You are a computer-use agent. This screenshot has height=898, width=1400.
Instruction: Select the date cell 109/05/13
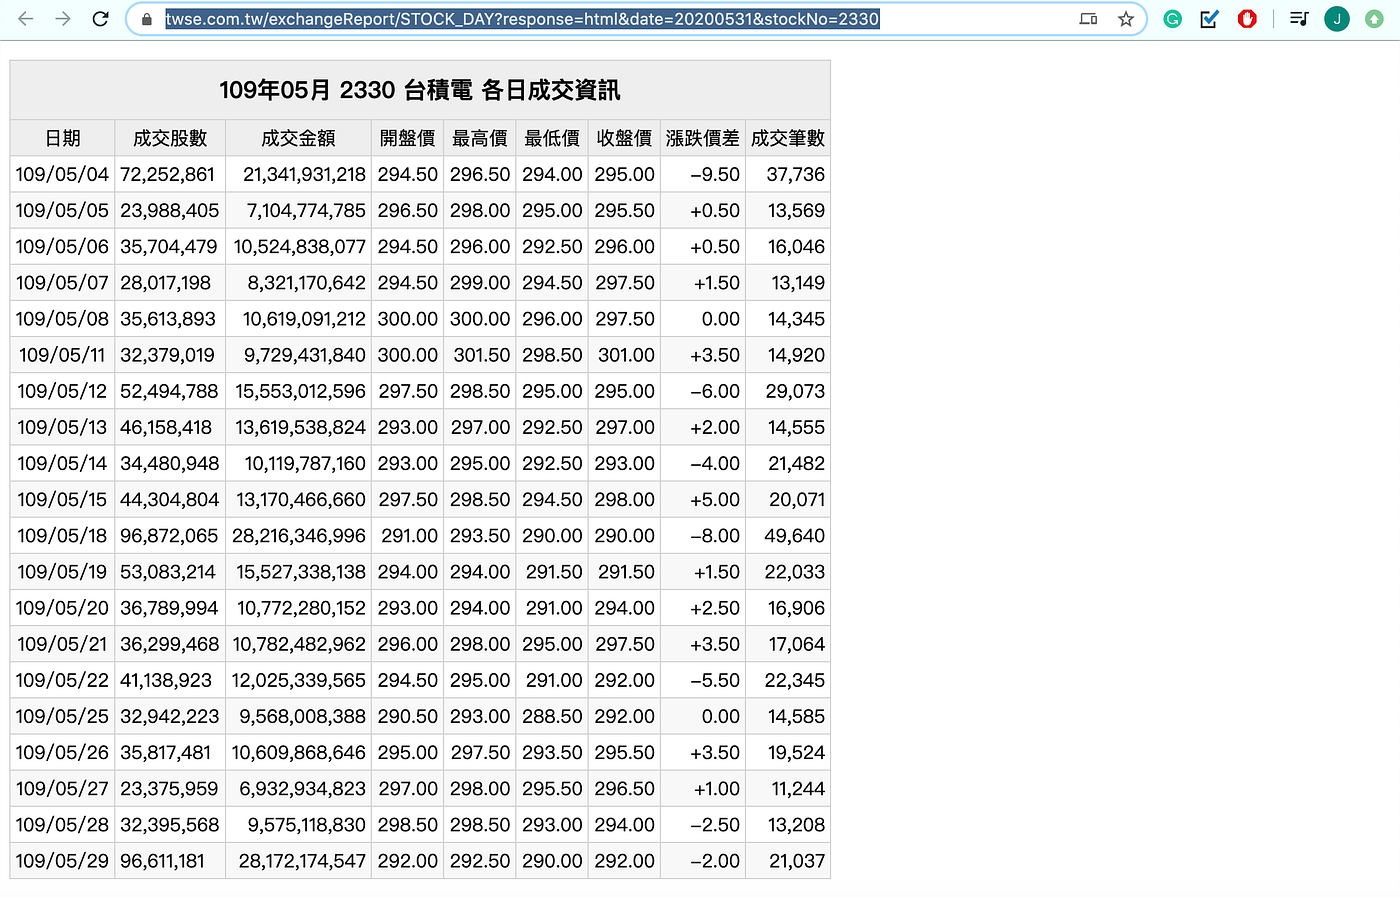click(62, 427)
